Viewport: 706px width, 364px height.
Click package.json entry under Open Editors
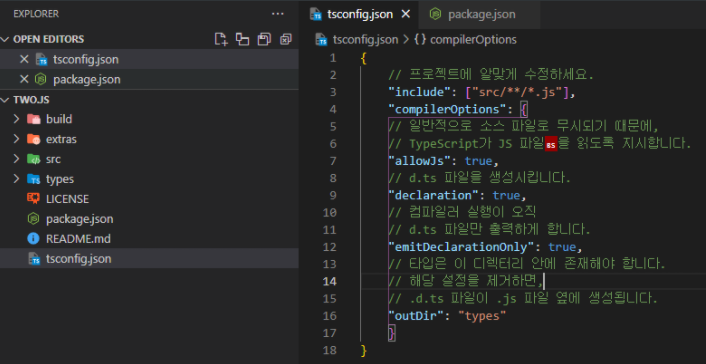click(87, 80)
